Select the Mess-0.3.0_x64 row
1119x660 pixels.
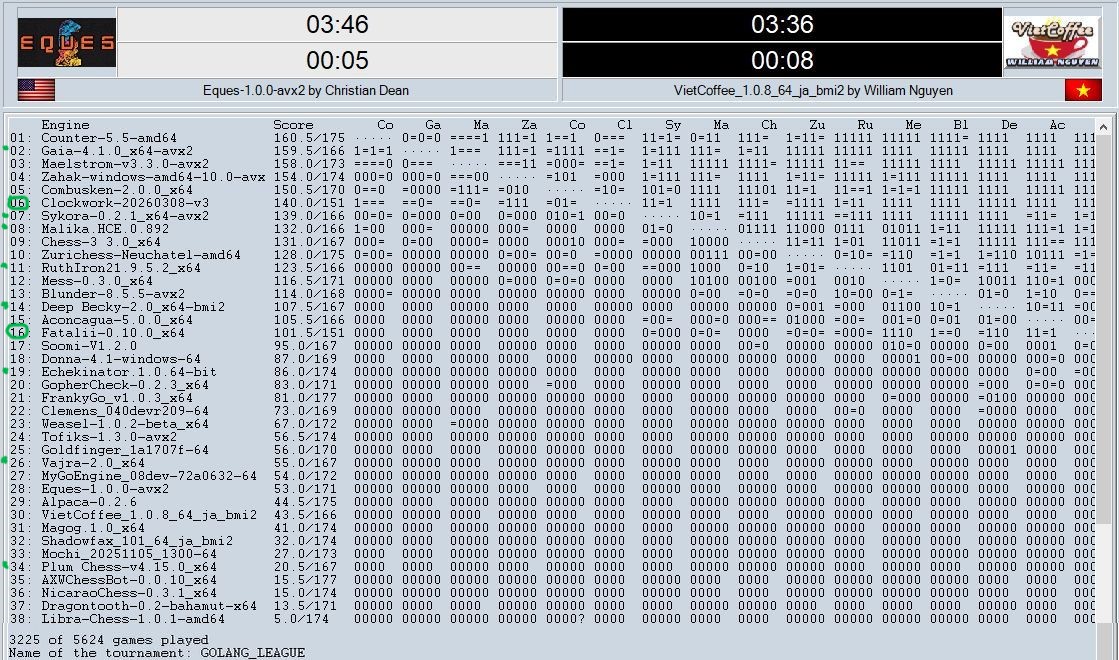[551, 280]
